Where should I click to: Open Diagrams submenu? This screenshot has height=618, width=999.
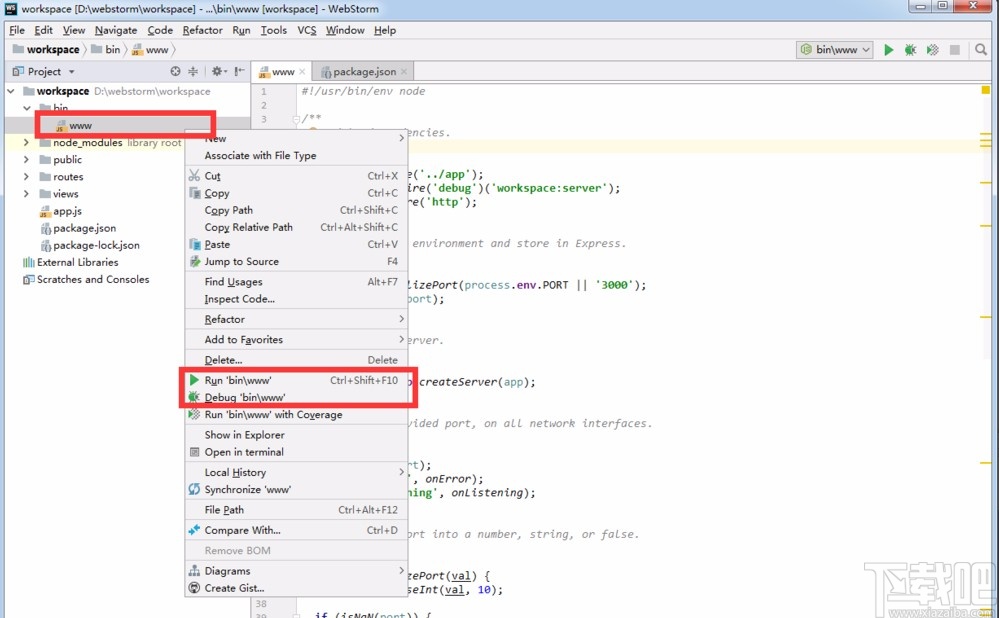pyautogui.click(x=296, y=571)
